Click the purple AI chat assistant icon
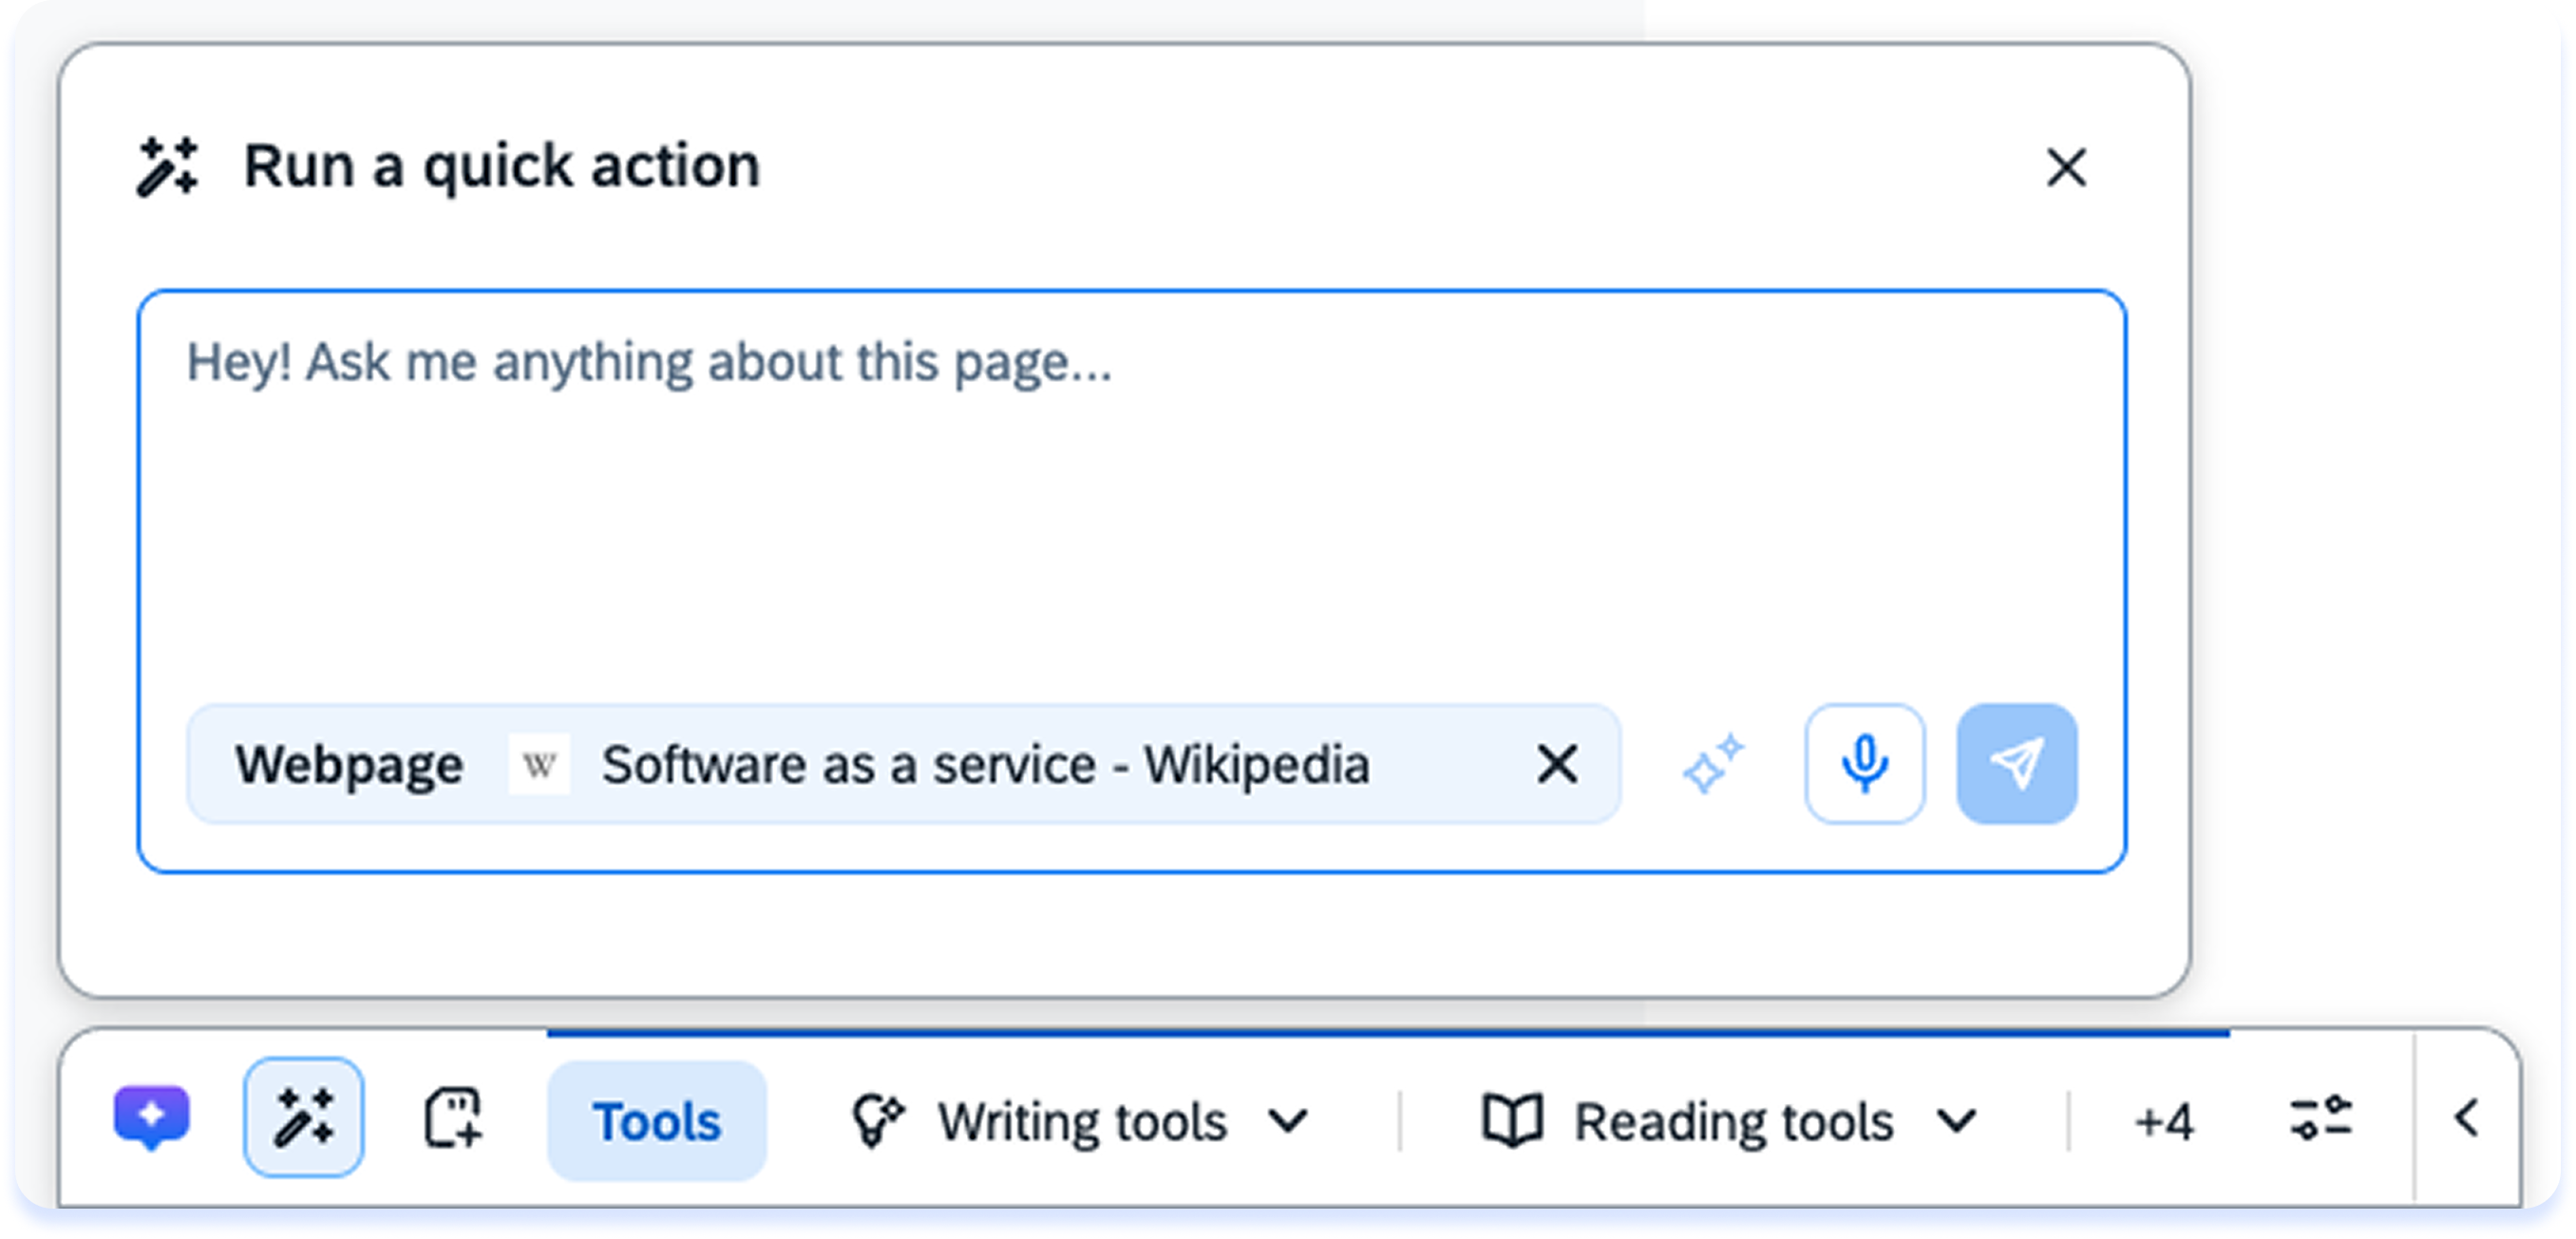2576x1239 pixels. tap(151, 1116)
